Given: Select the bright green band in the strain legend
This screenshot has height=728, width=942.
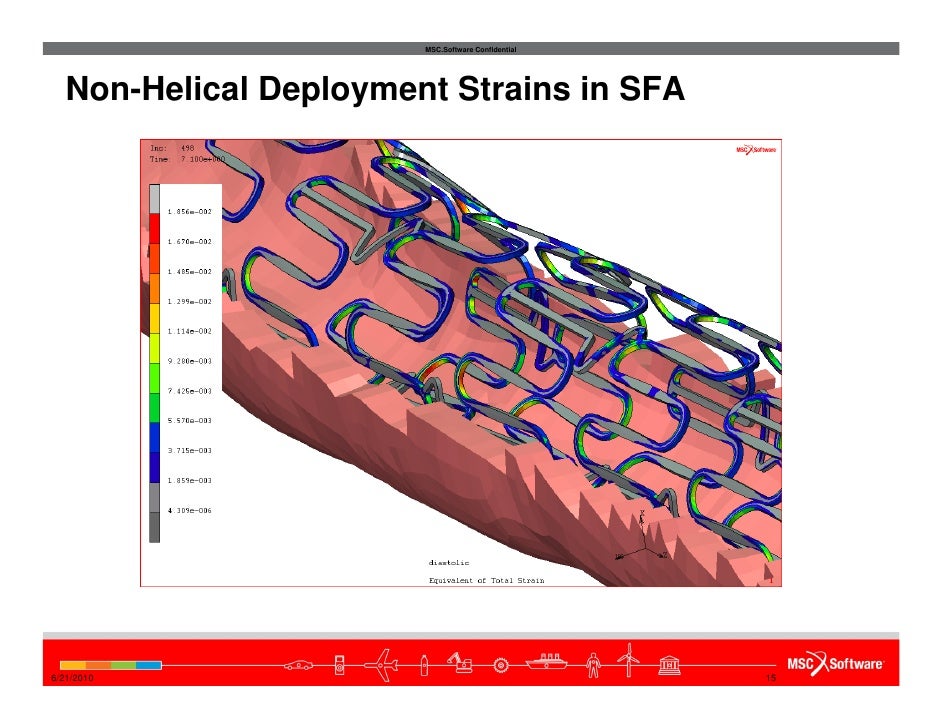Looking at the screenshot, I should (154, 378).
